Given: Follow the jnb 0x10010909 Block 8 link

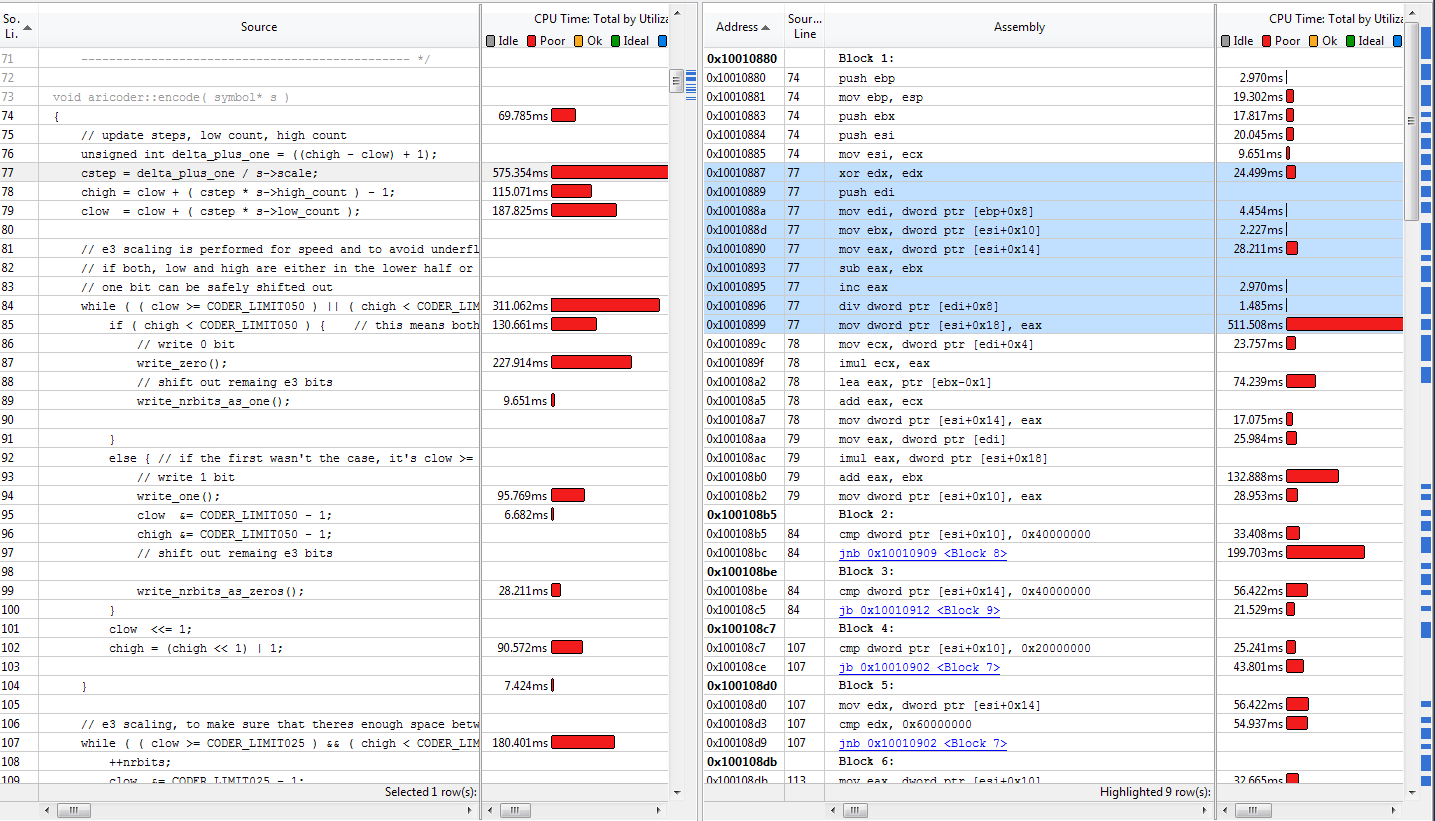Looking at the screenshot, I should pyautogui.click(x=922, y=553).
